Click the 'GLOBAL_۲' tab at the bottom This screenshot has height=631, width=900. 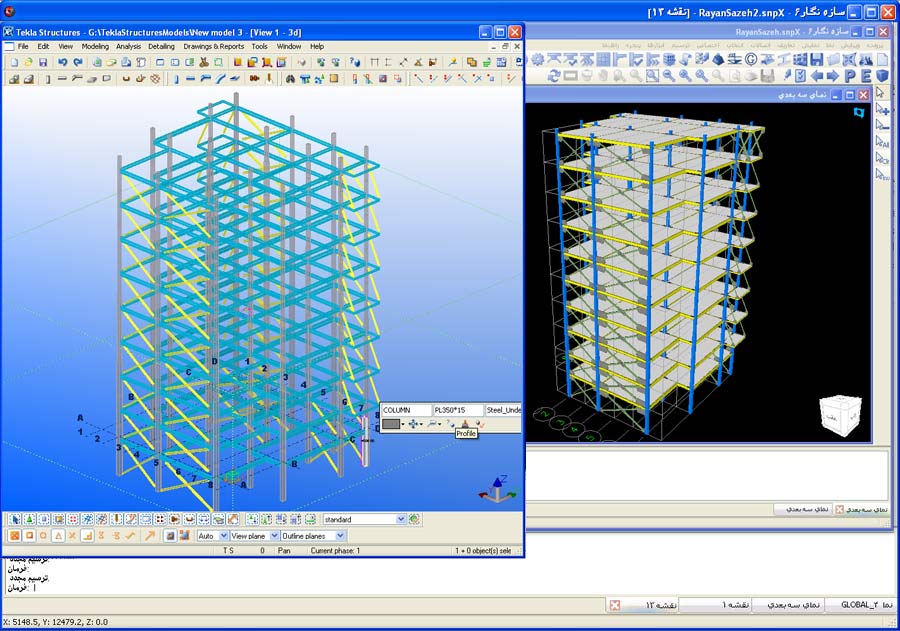point(860,605)
